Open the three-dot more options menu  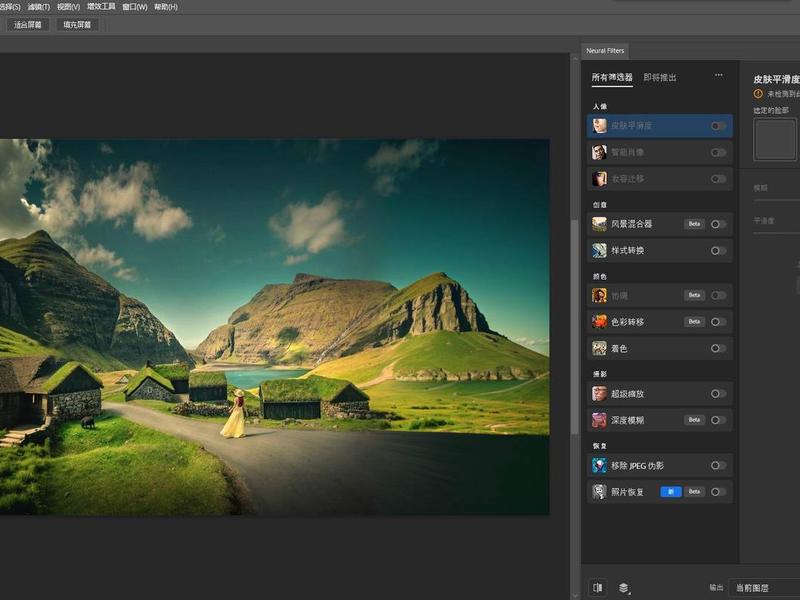click(718, 75)
